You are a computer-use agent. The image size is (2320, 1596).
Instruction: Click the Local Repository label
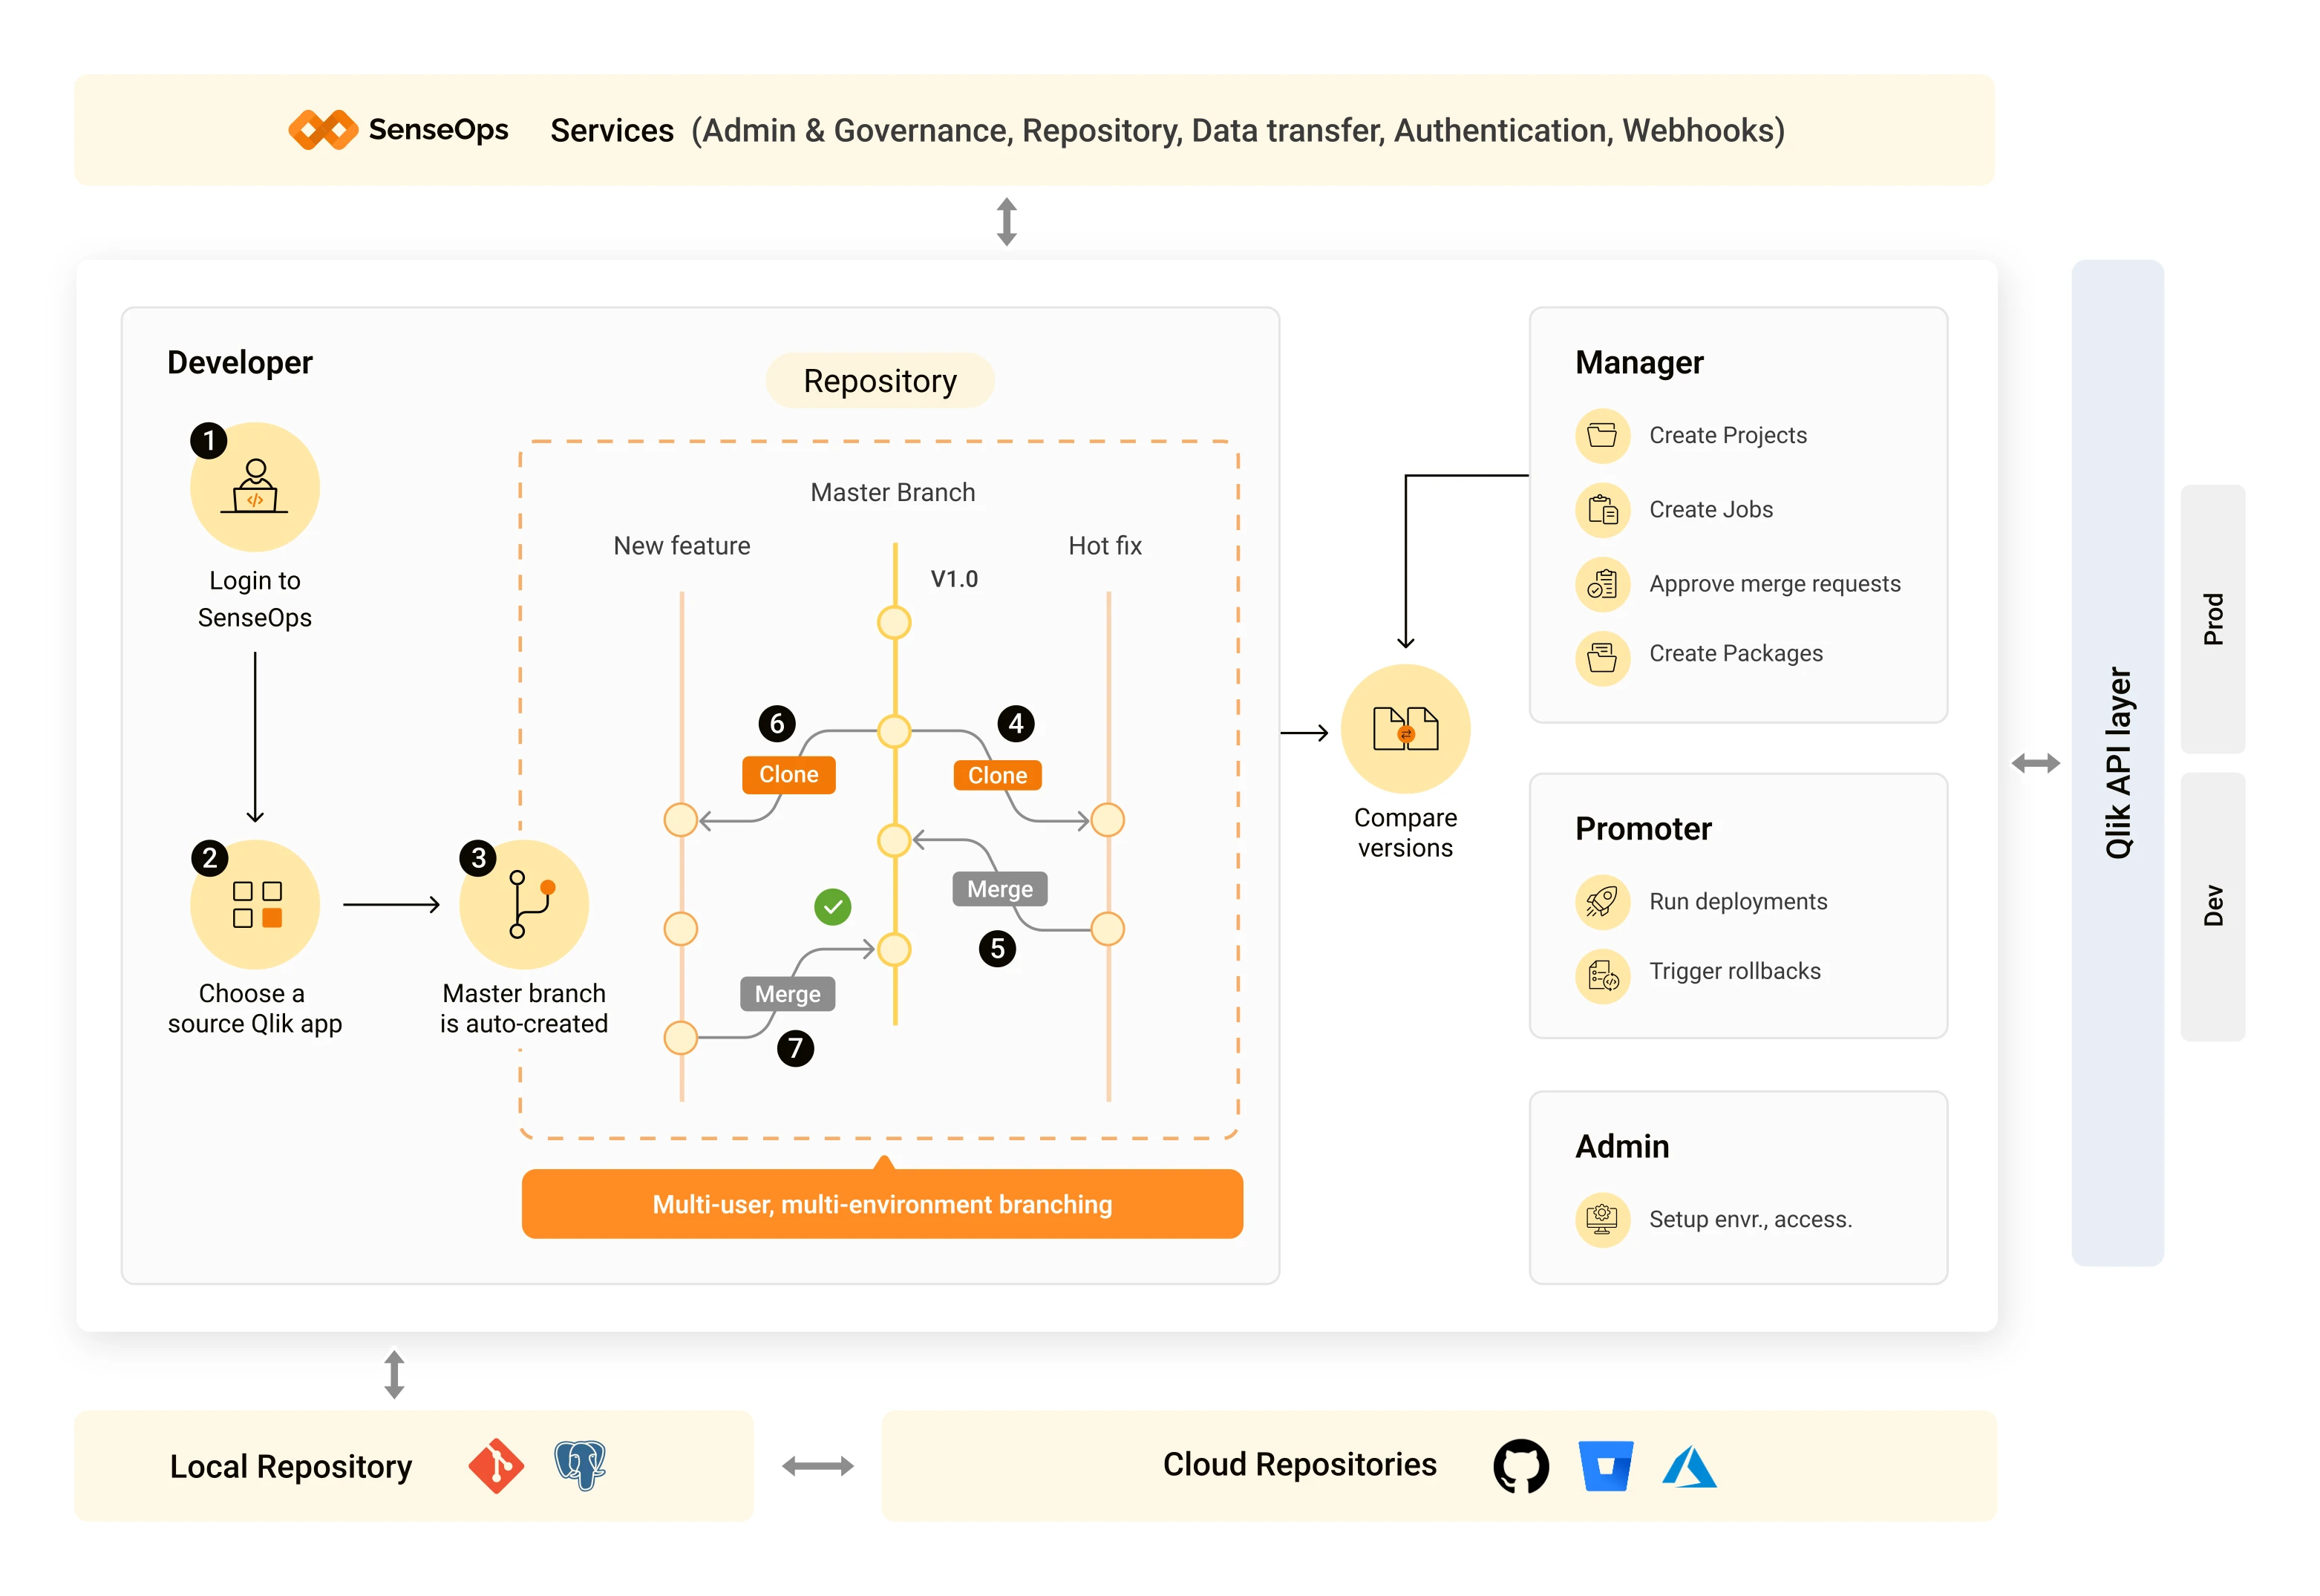point(290,1467)
